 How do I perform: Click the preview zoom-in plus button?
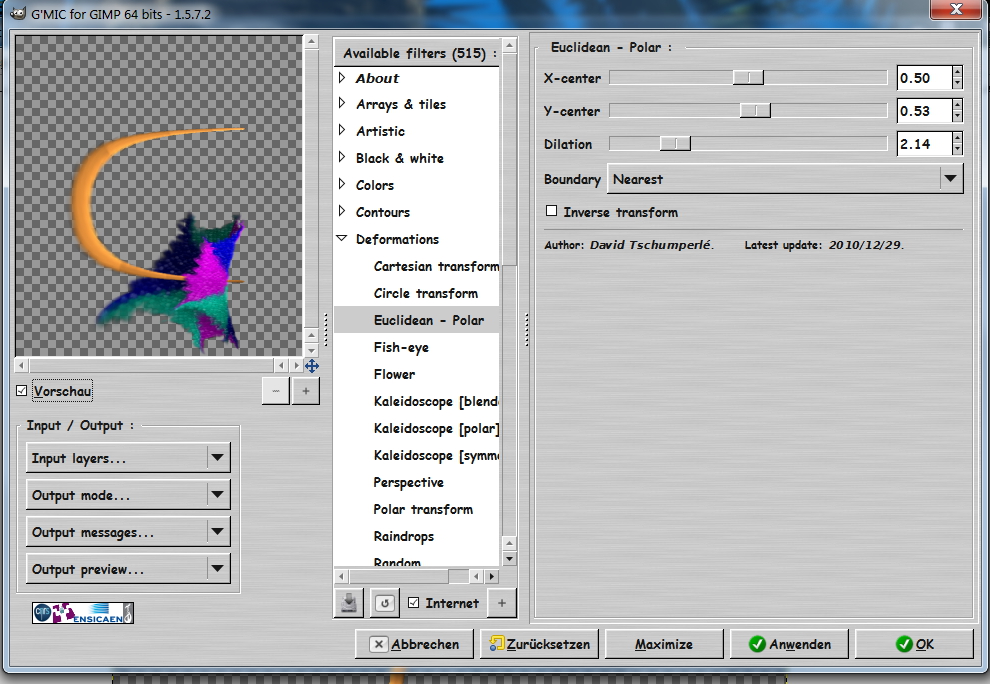click(x=306, y=391)
